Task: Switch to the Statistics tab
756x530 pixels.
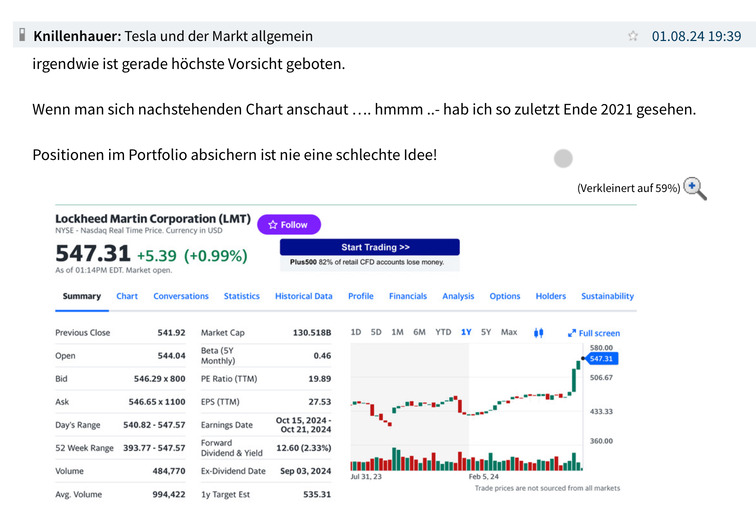Action: tap(241, 296)
